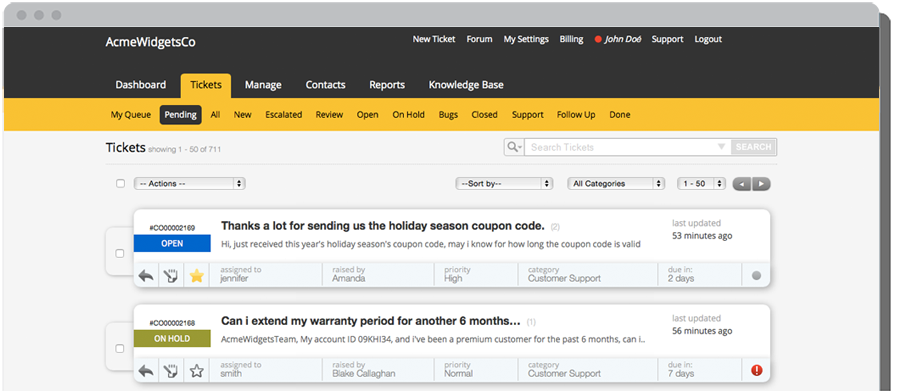Show New tickets filter
This screenshot has width=900, height=391.
242,115
